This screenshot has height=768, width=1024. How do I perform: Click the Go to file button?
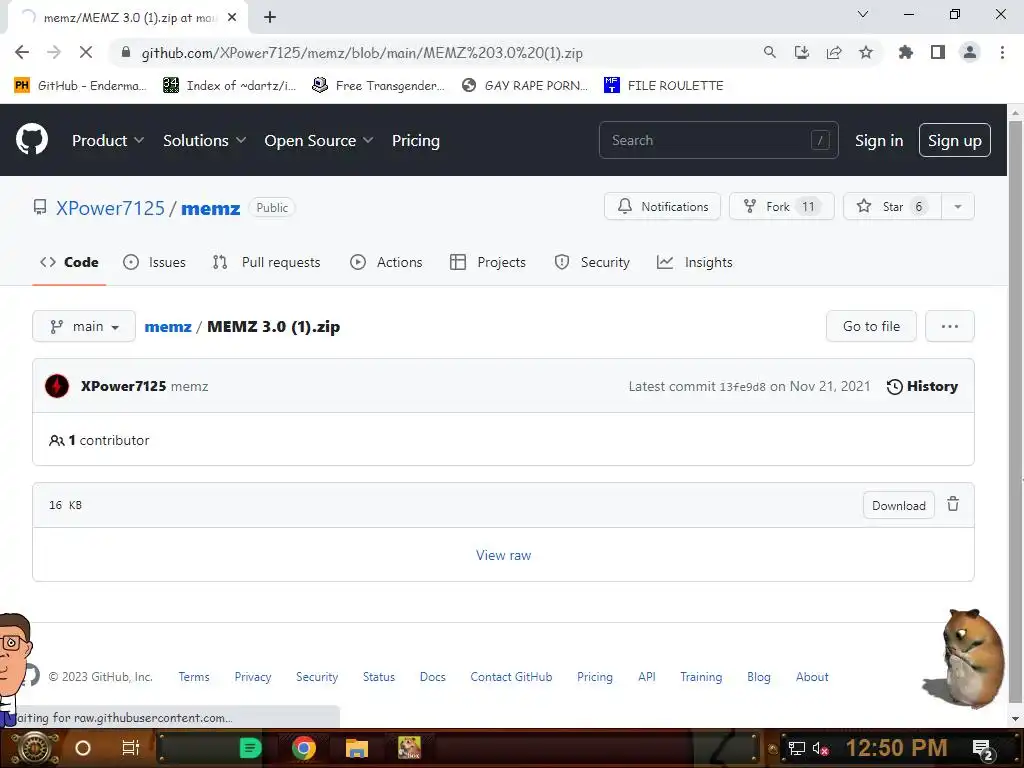tap(871, 327)
